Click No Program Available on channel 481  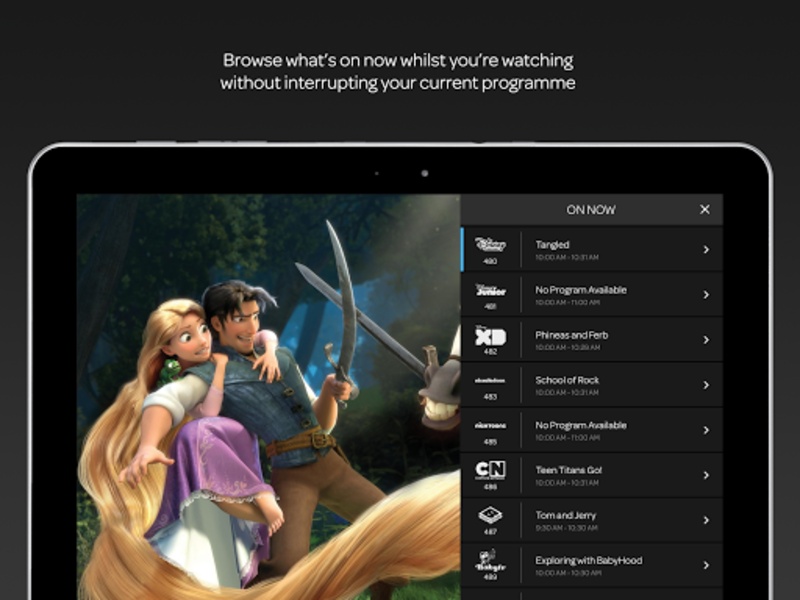tap(581, 290)
